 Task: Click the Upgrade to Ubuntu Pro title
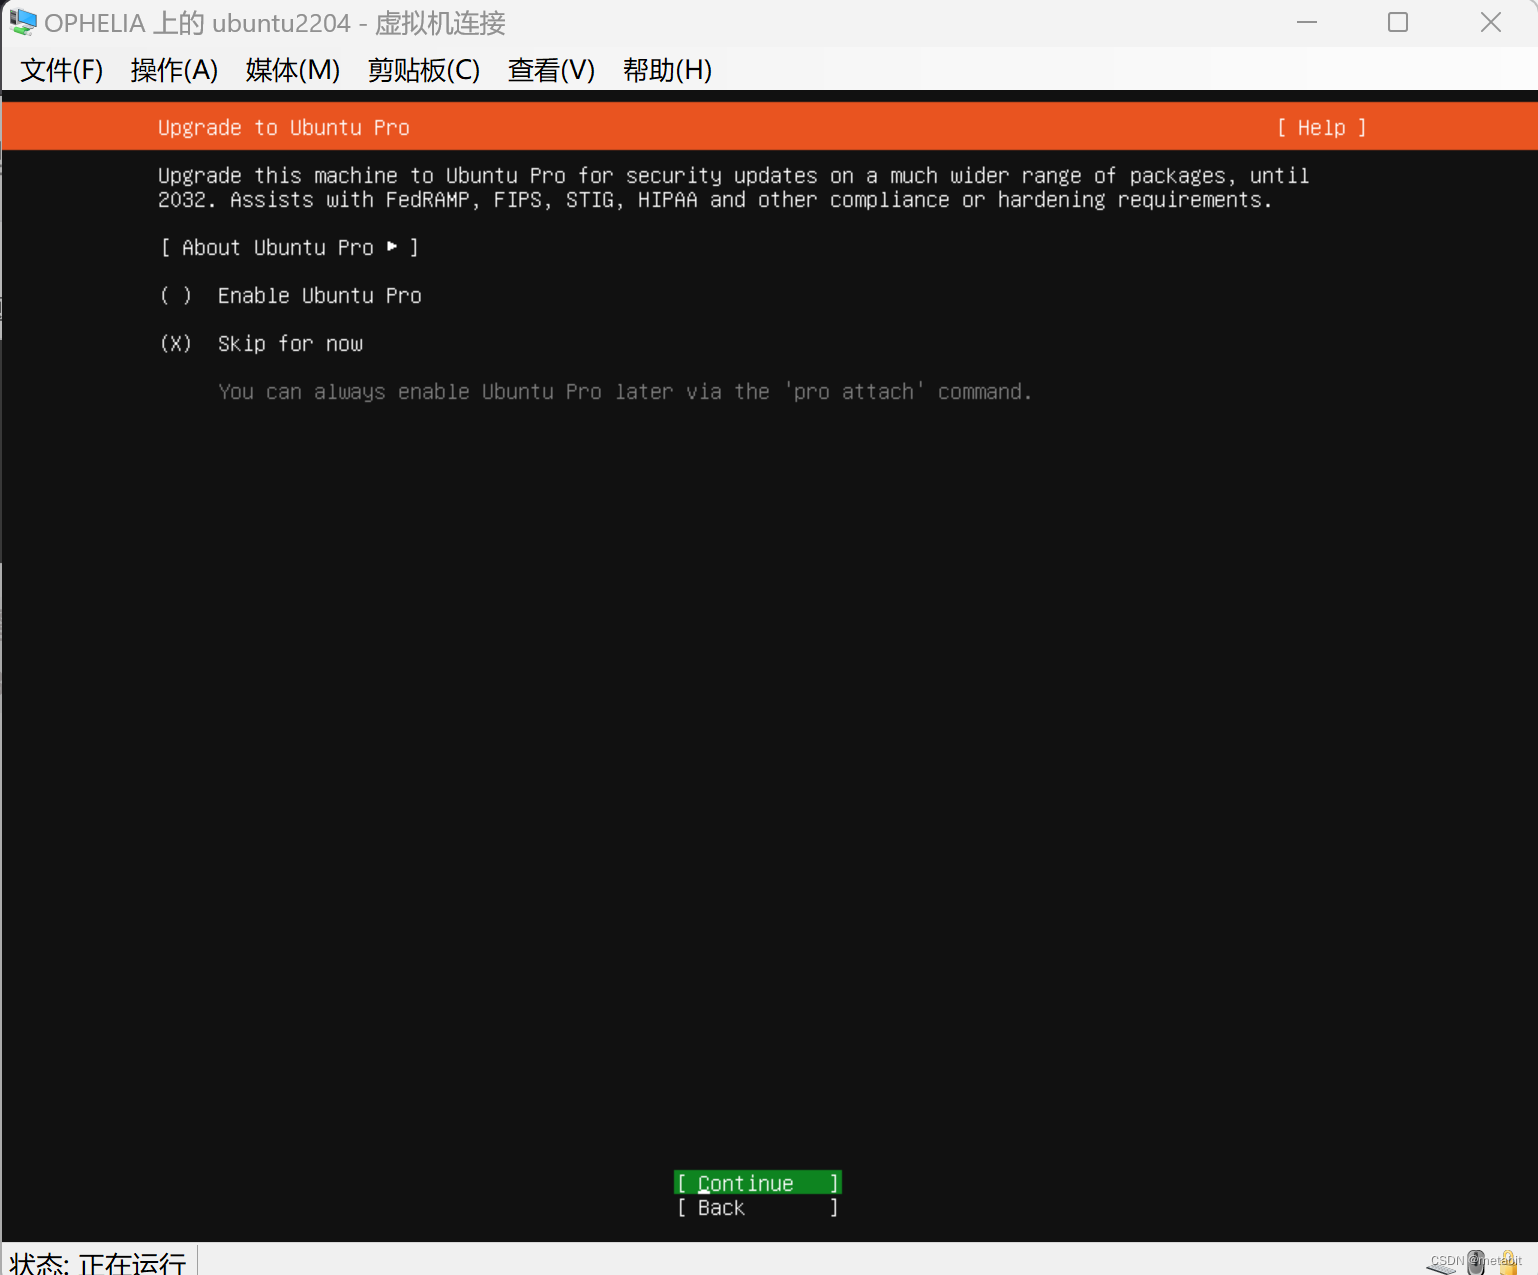tap(284, 127)
